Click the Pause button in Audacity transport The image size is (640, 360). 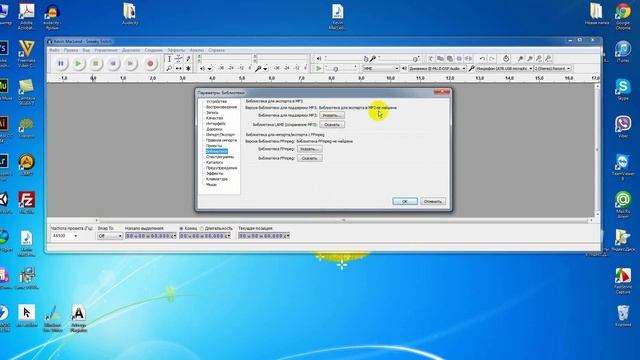[61, 64]
